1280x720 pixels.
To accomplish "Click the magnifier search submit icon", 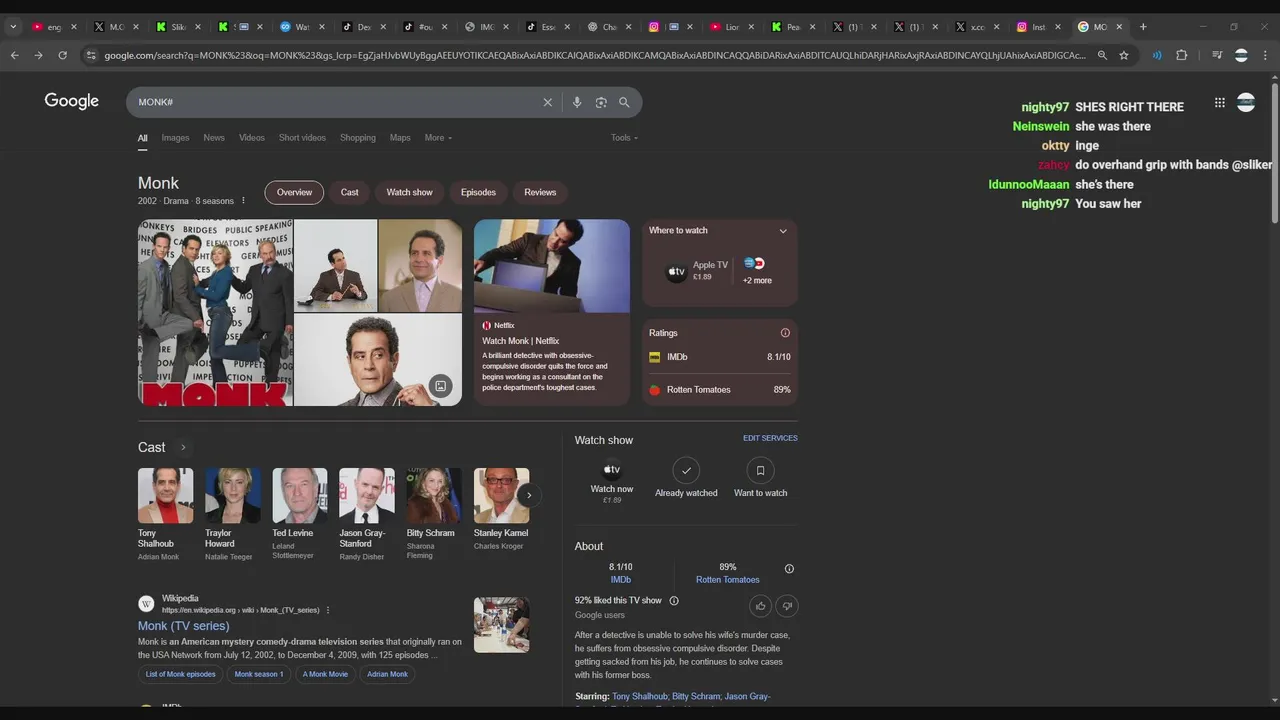I will pos(624,102).
